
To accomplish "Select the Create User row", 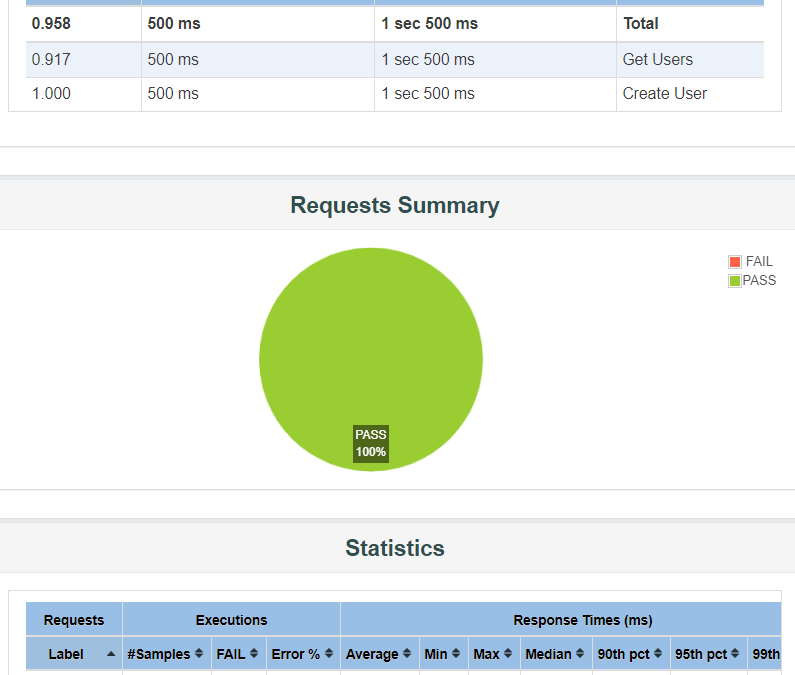I will tap(664, 94).
